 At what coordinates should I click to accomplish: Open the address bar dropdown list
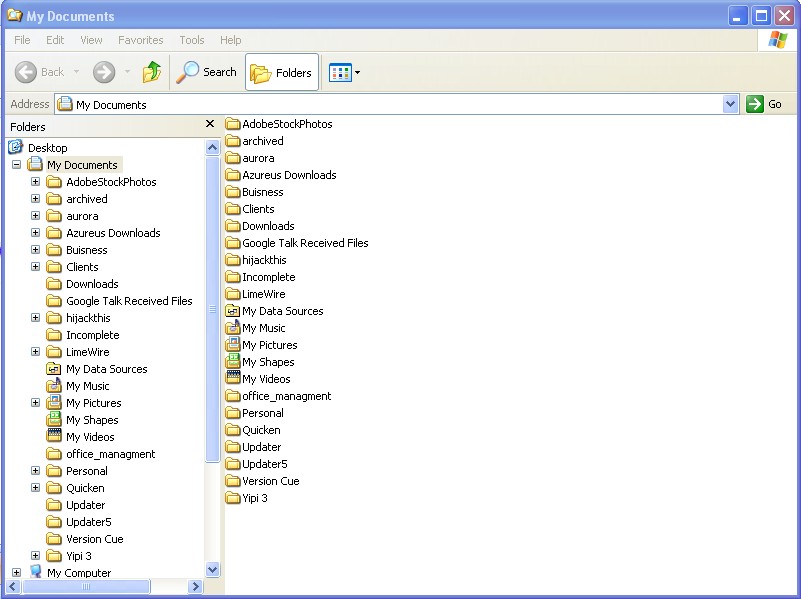pos(731,103)
